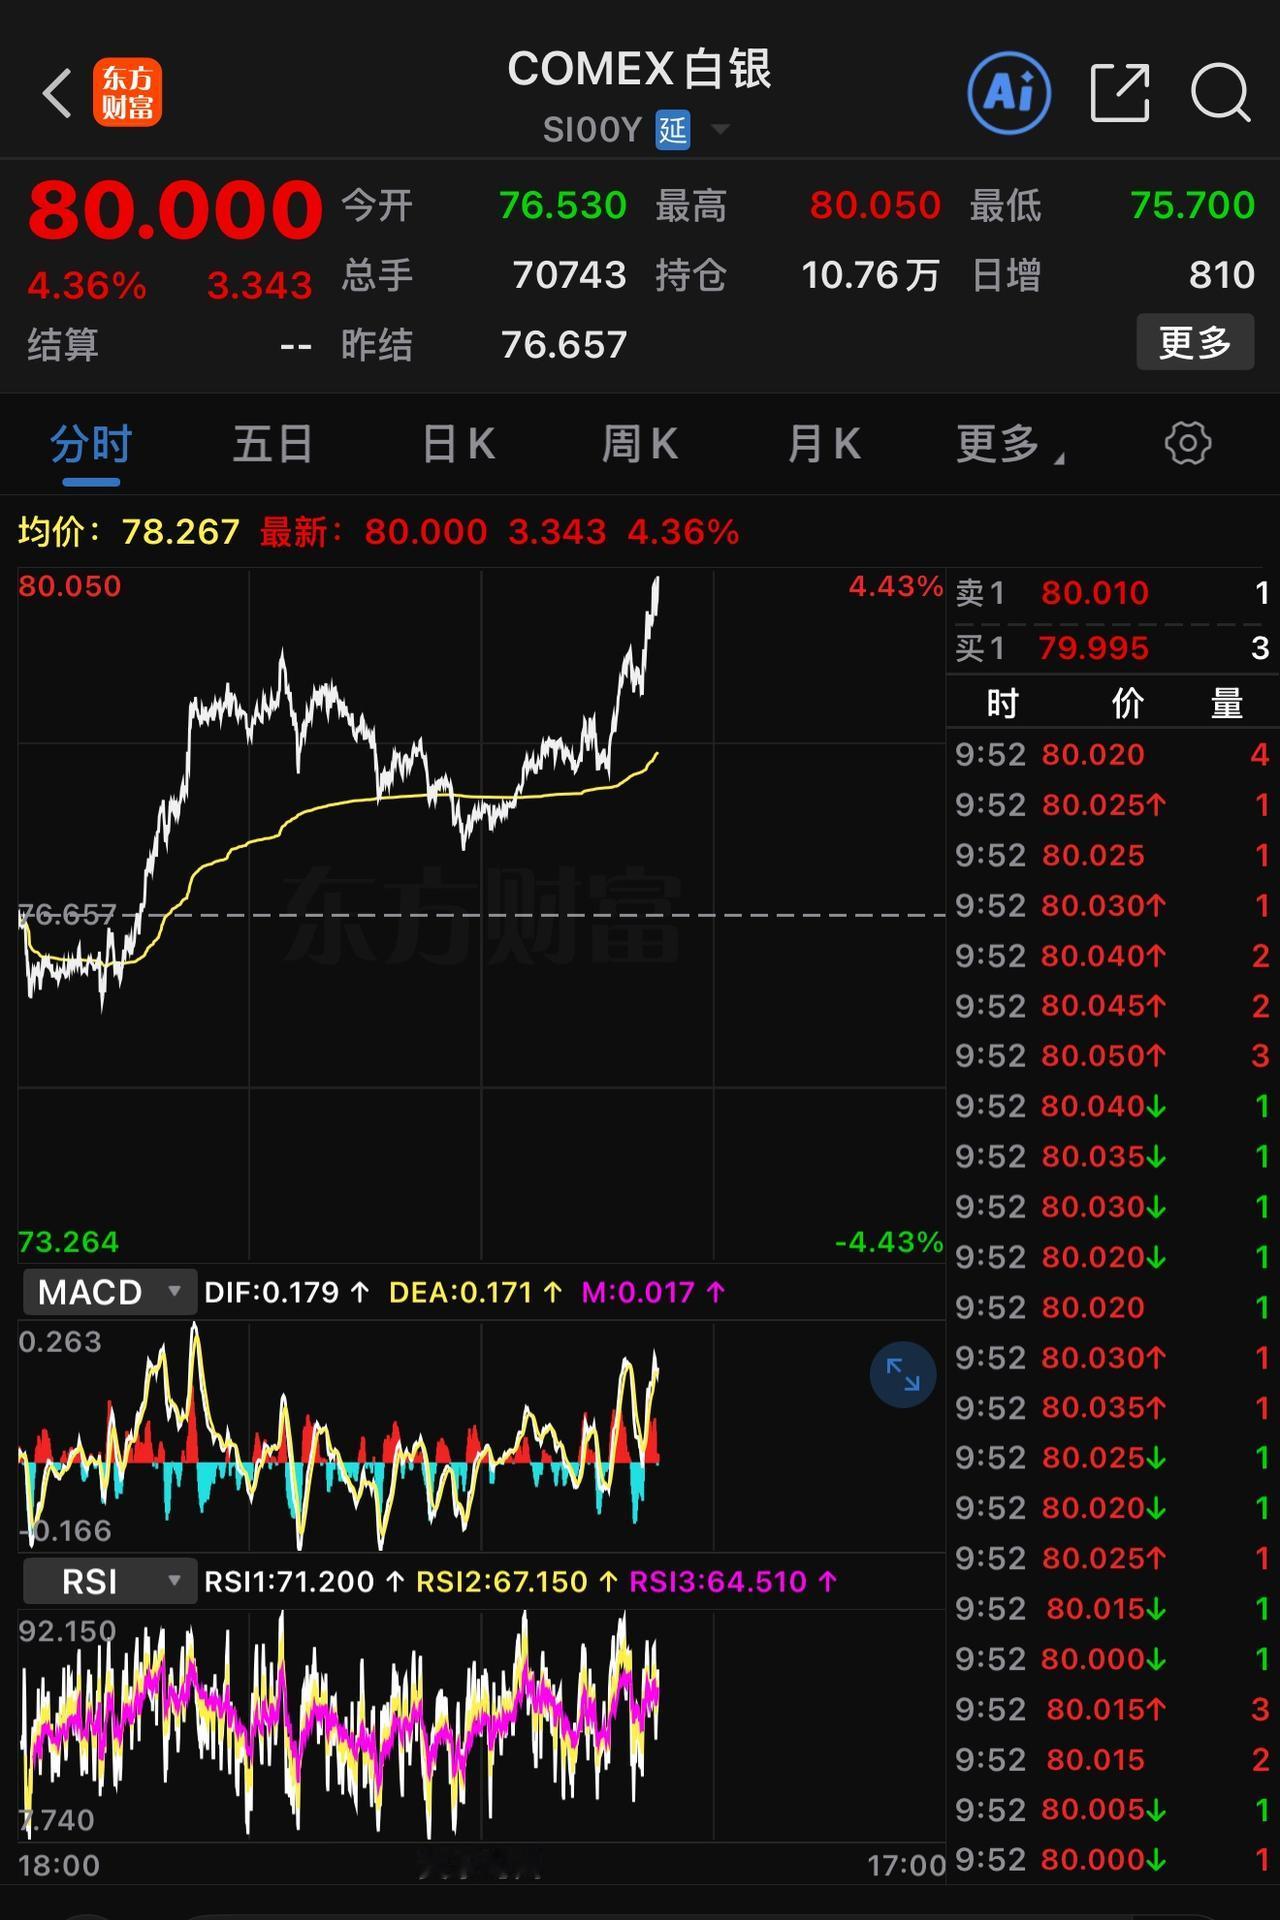Tap the 结算 label
1280x1920 pixels.
[x=63, y=345]
